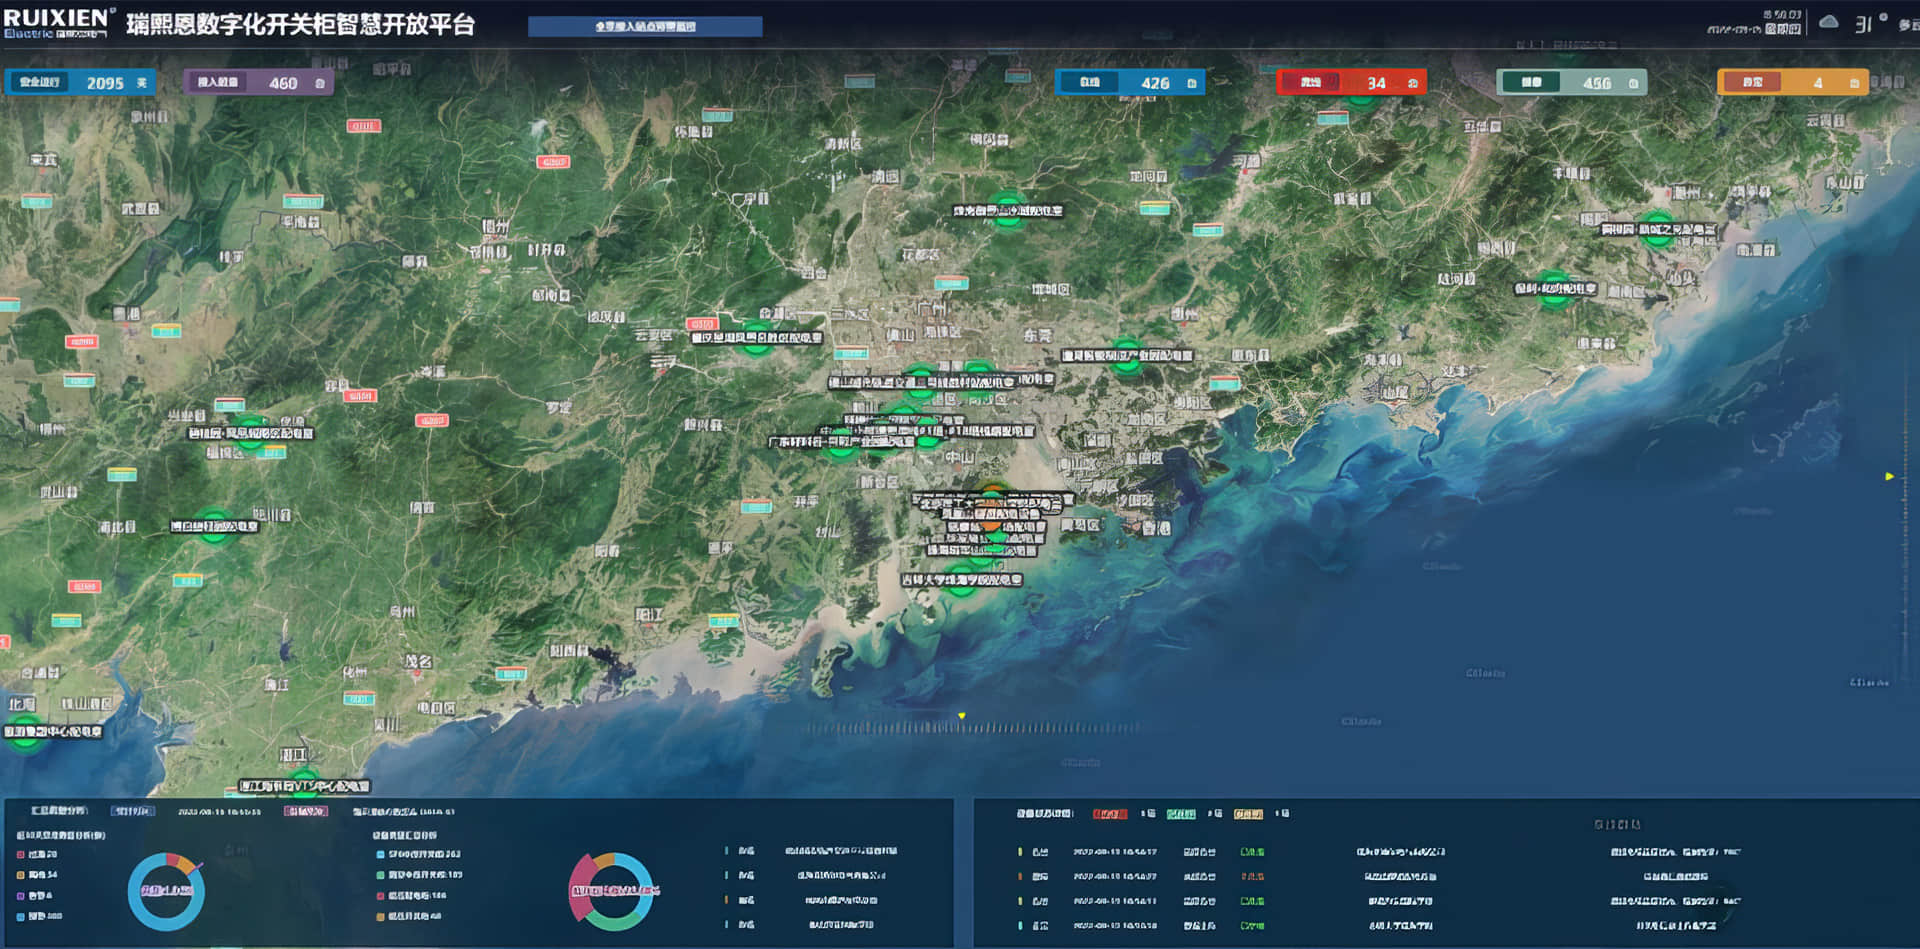
Task: Click the small icon in the red 34 card
Action: tap(1412, 84)
